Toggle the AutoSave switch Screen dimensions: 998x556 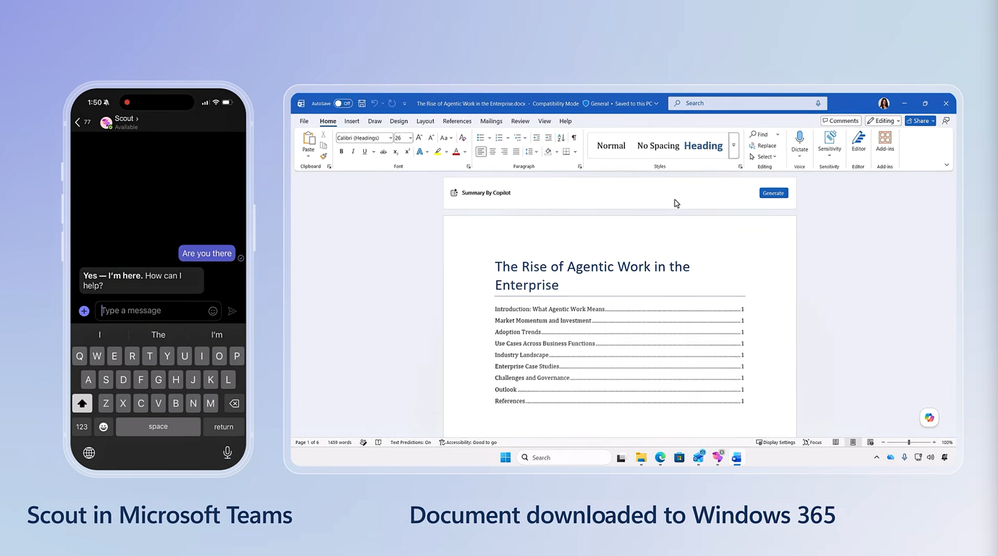coord(343,103)
